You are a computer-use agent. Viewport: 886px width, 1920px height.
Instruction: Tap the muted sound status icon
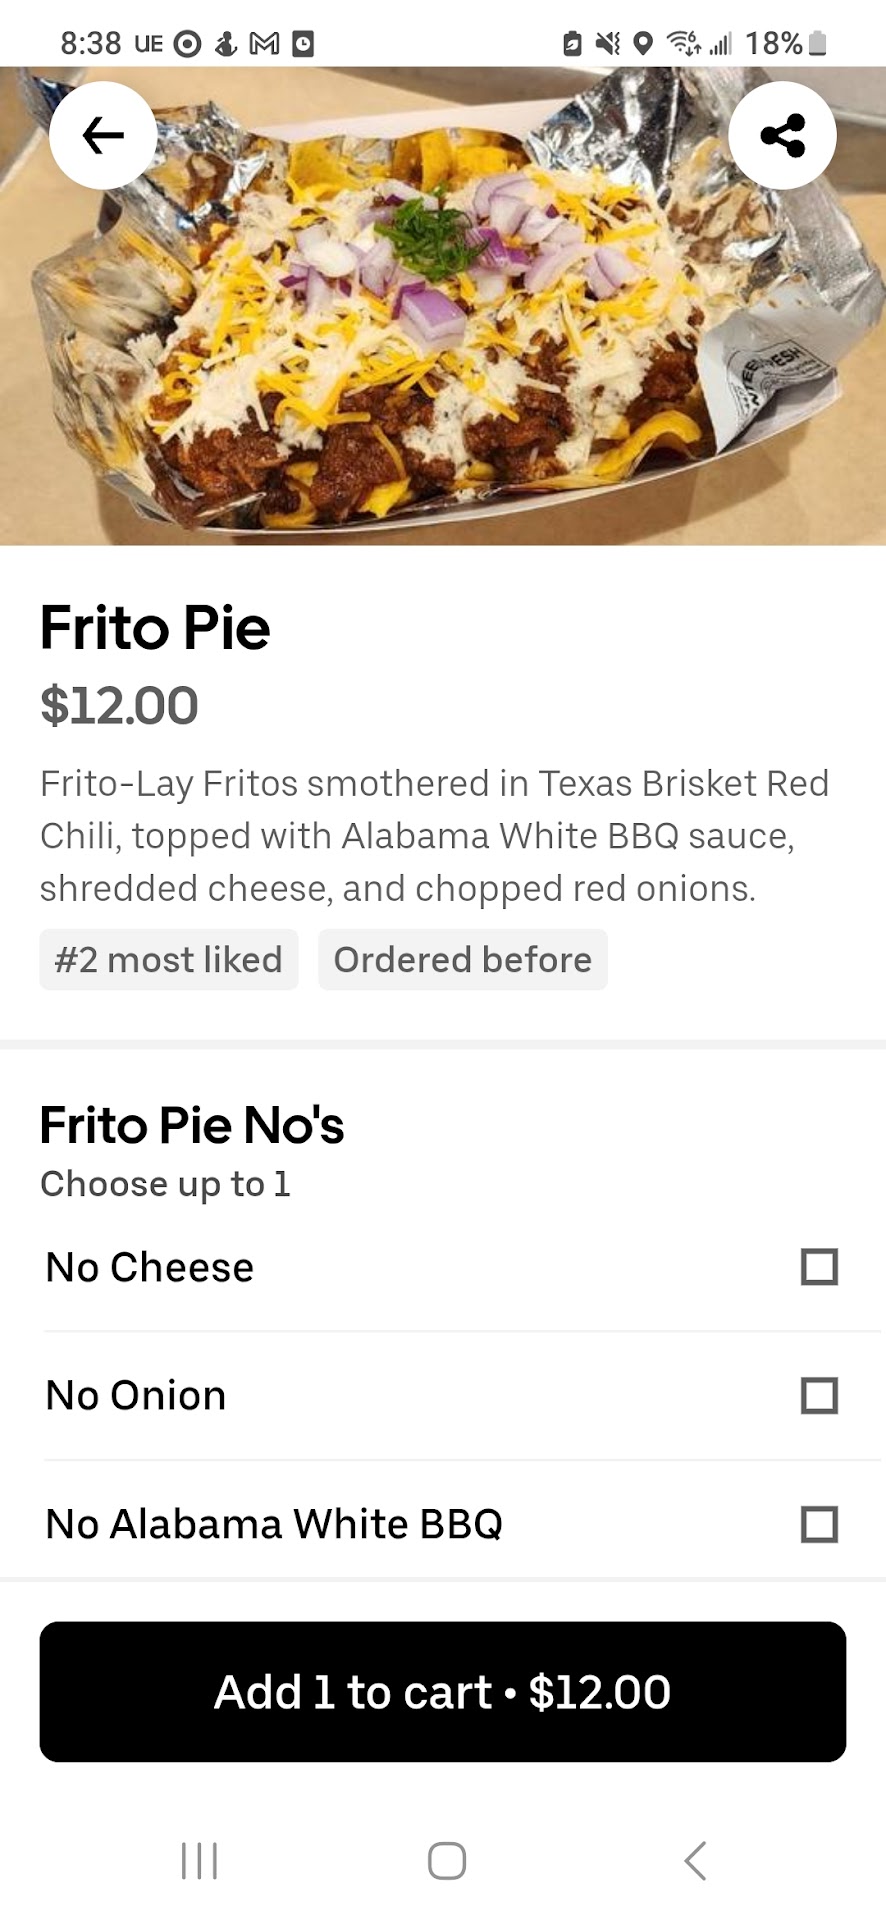pyautogui.click(x=607, y=43)
